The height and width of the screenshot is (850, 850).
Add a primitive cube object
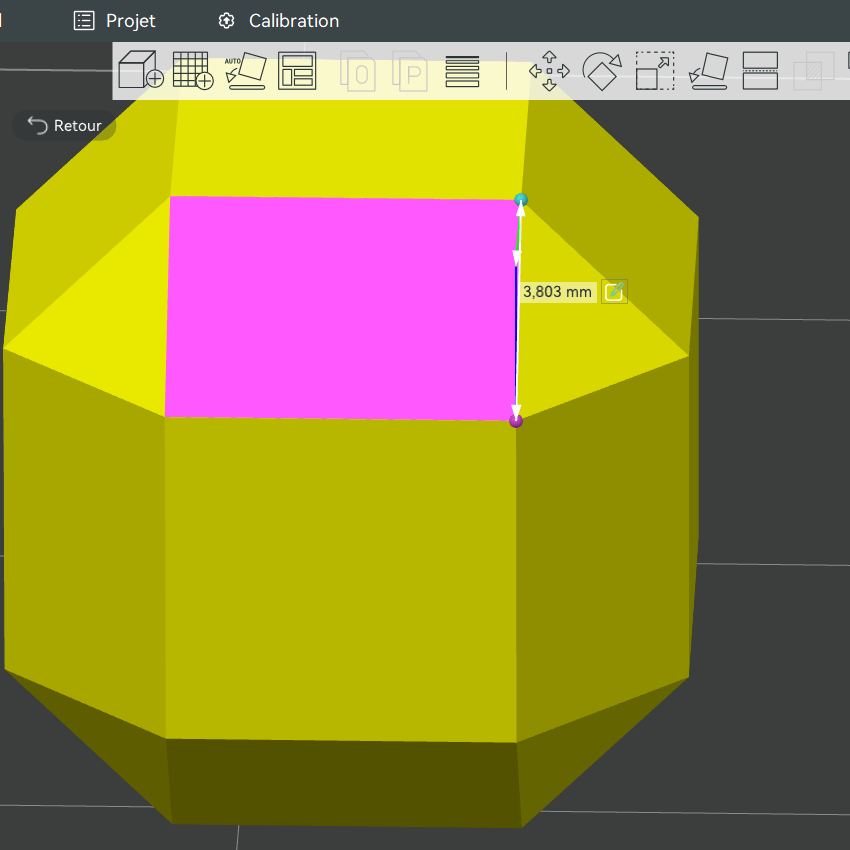click(x=140, y=70)
